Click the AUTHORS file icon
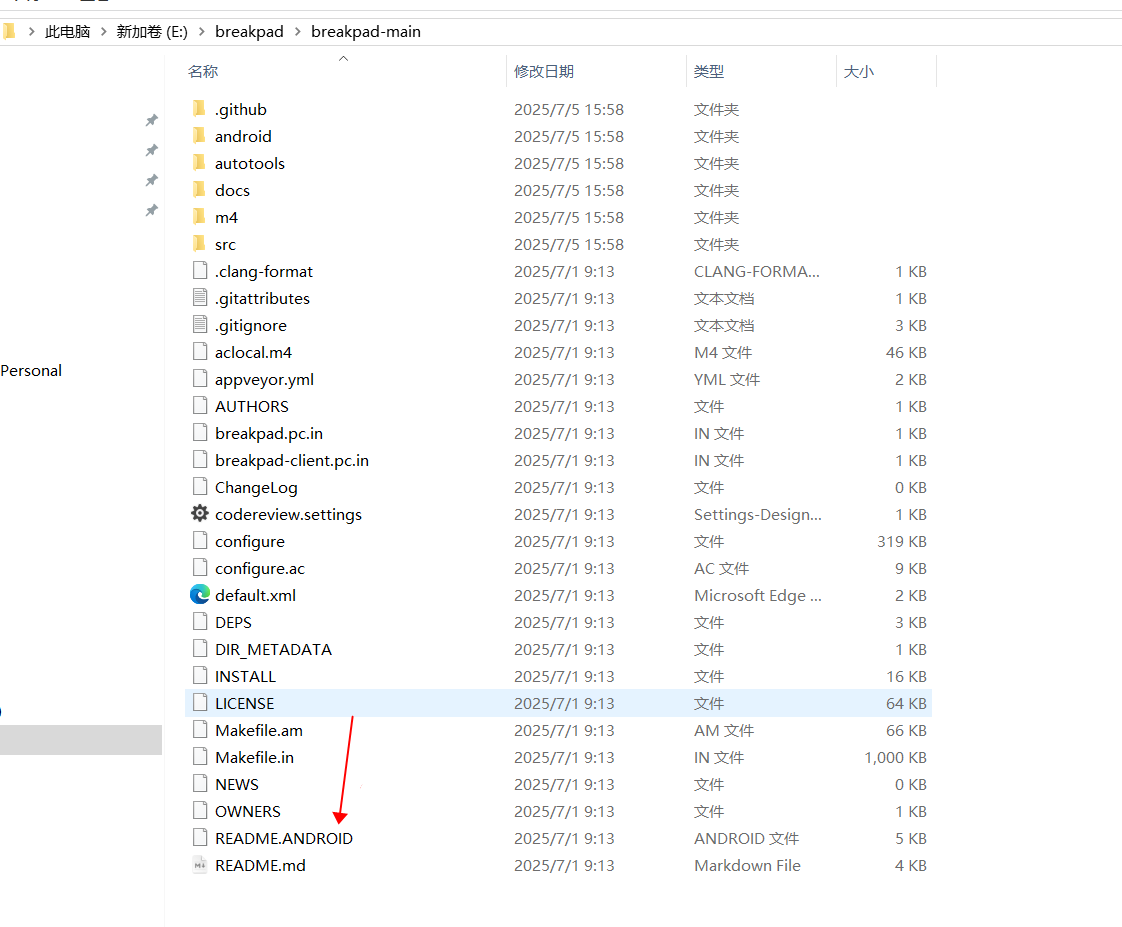Image resolution: width=1122 pixels, height=927 pixels. pyautogui.click(x=200, y=406)
